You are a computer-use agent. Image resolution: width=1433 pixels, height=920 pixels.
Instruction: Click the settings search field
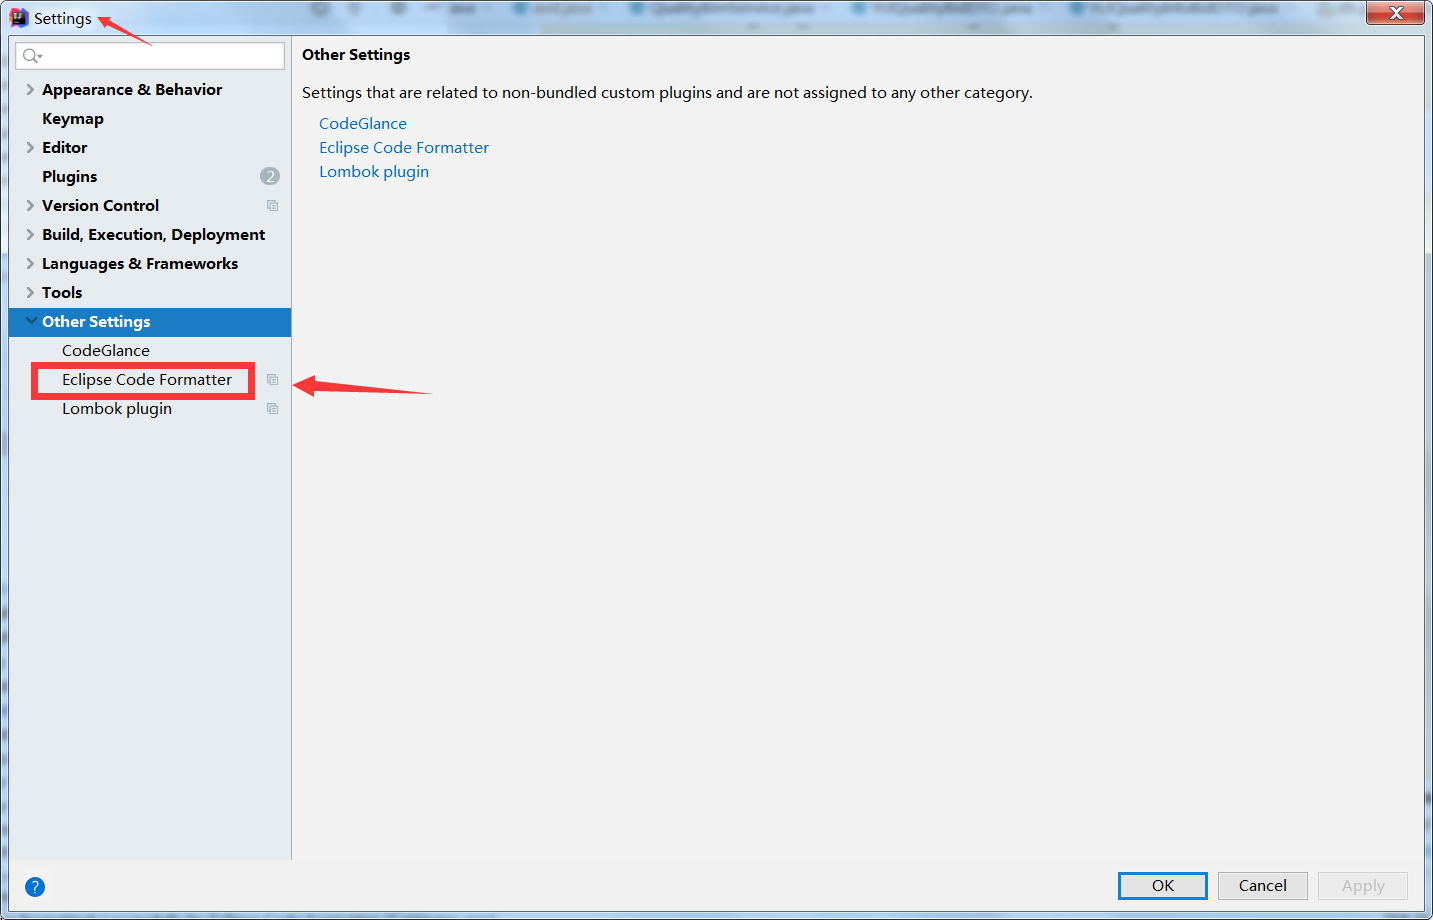(x=150, y=55)
